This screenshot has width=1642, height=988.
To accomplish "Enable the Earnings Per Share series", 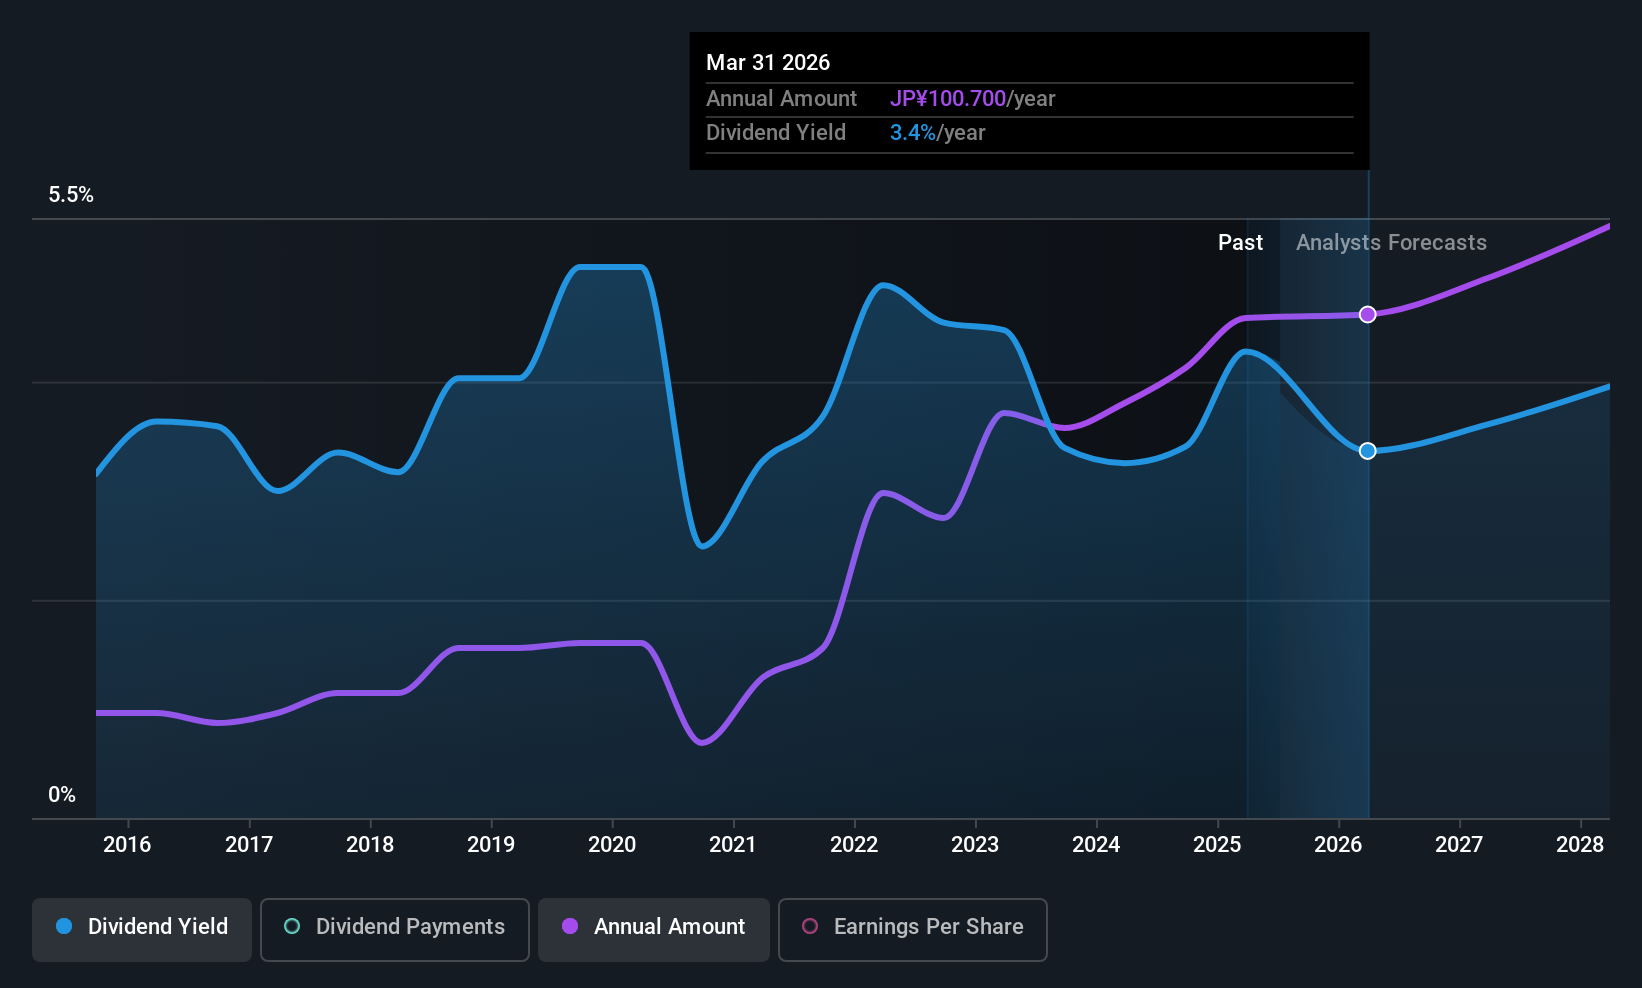I will [x=912, y=929].
